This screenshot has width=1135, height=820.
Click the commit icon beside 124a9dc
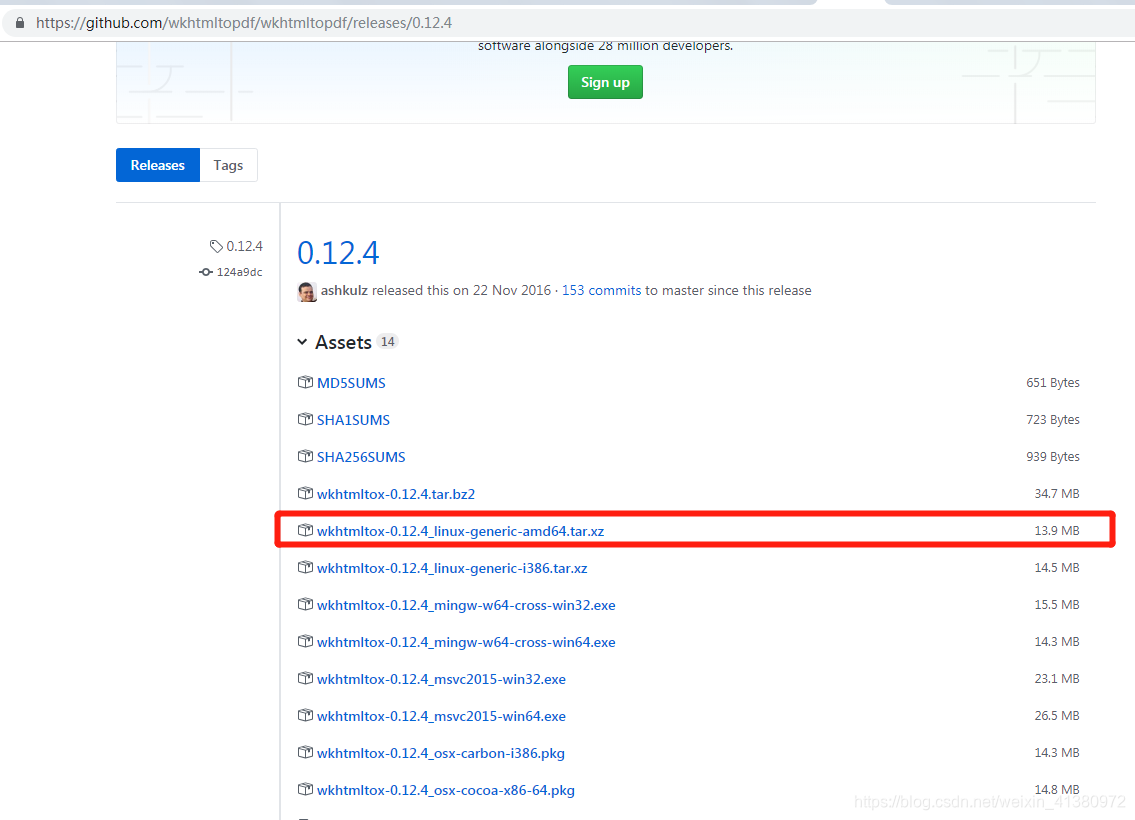(206, 272)
